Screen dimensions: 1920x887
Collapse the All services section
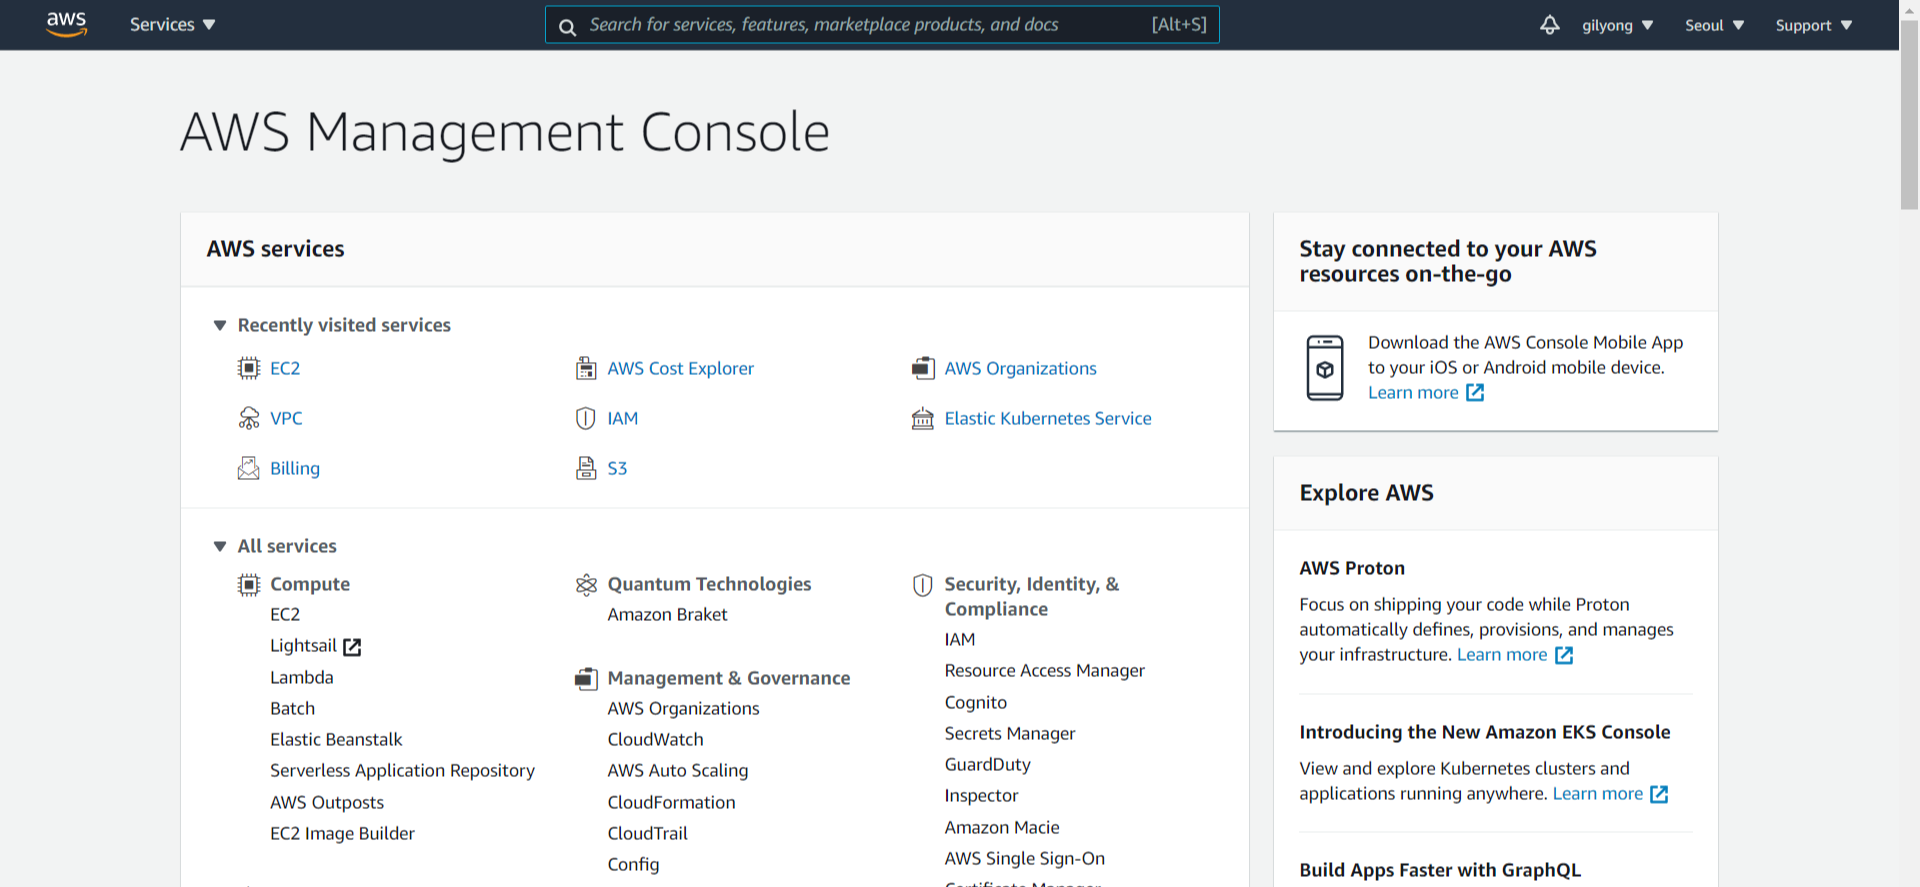220,546
